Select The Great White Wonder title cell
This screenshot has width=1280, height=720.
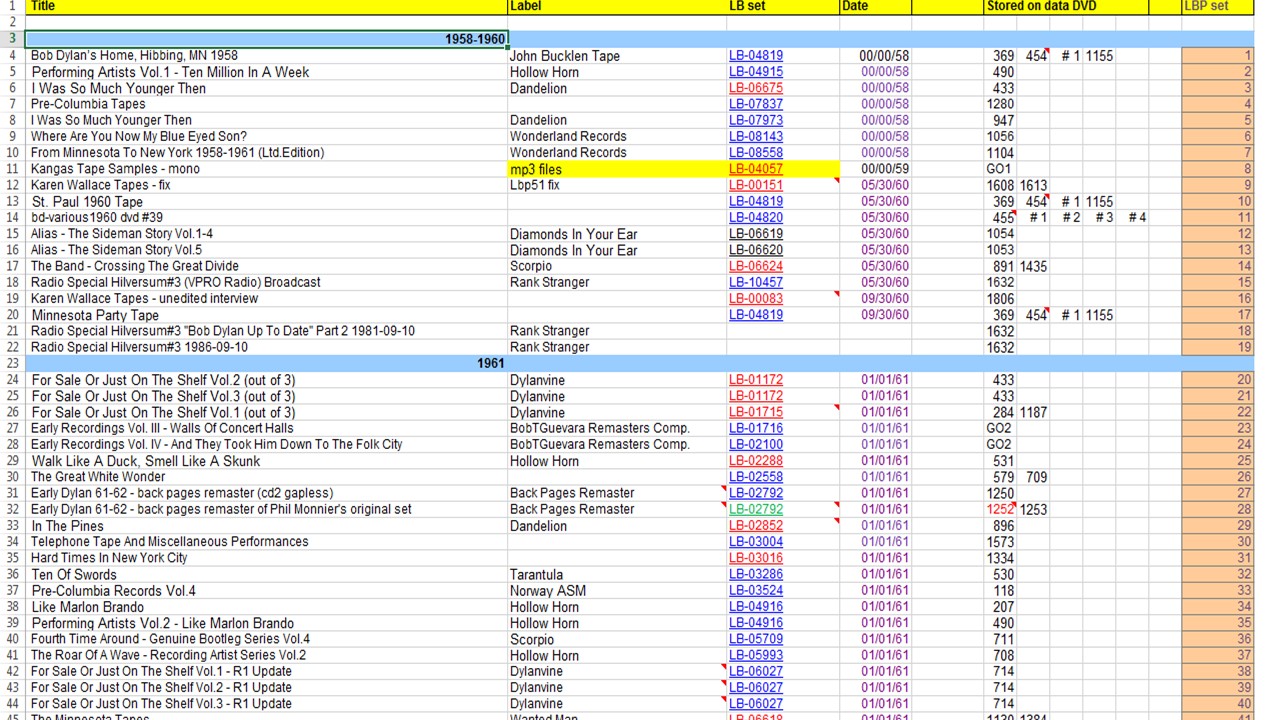266,477
